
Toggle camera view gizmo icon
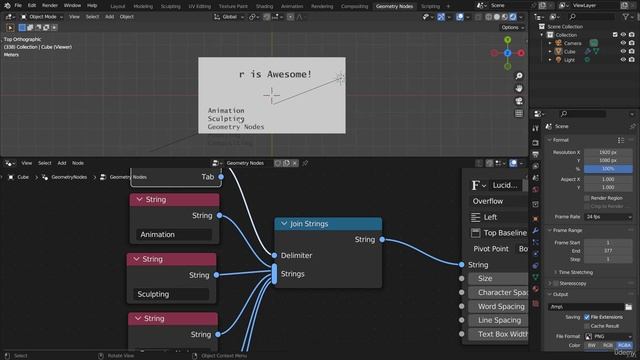tap(519, 101)
